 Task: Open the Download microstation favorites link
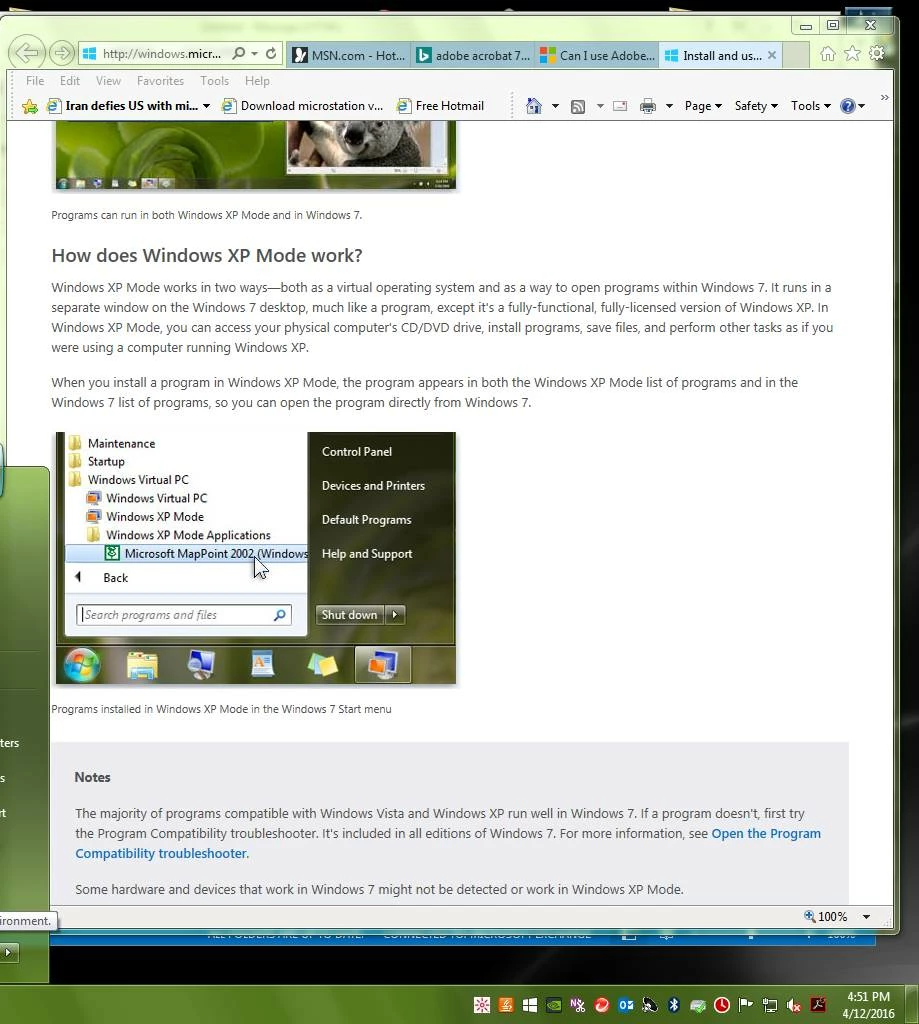point(302,106)
